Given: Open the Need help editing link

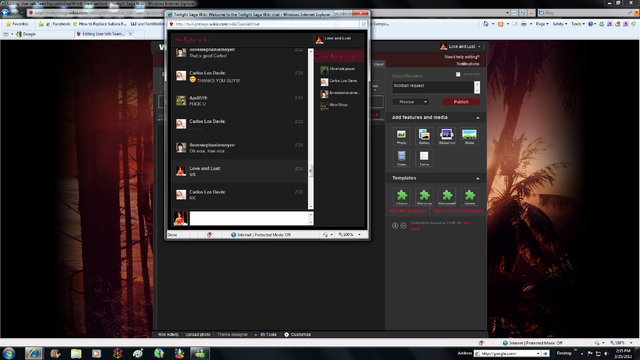Looking at the screenshot, I should click(x=462, y=57).
